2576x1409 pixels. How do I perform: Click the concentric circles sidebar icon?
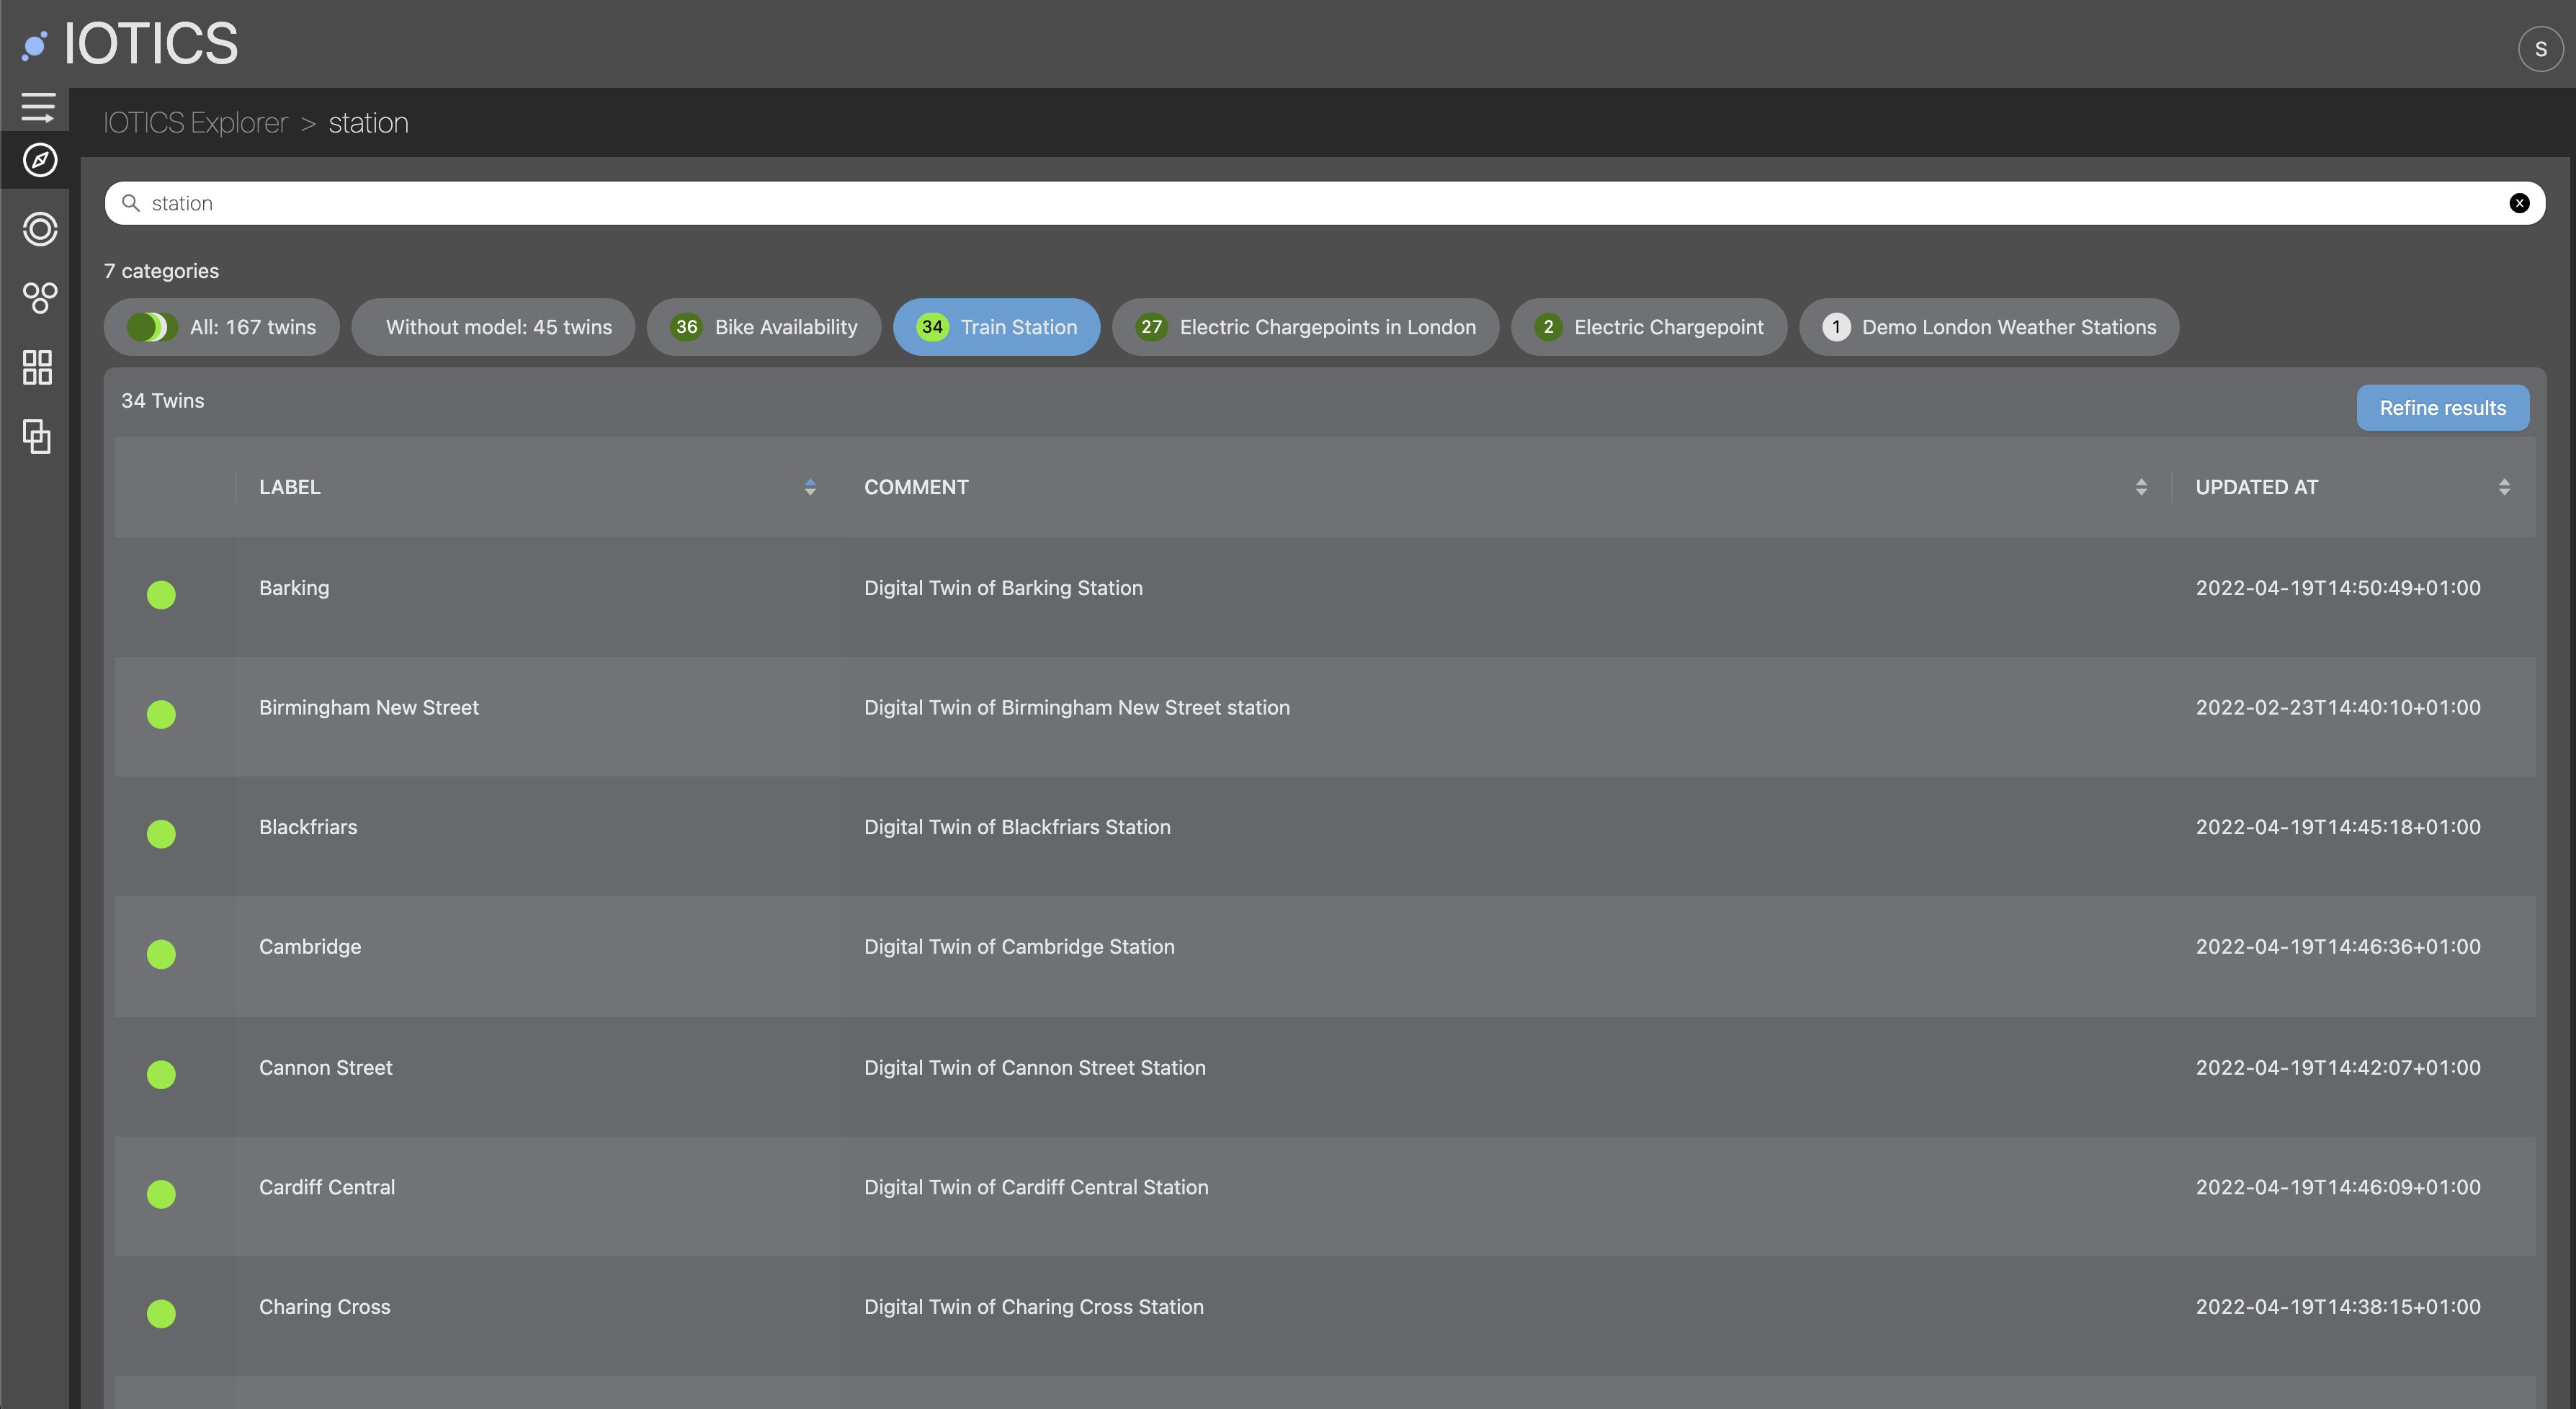39,229
